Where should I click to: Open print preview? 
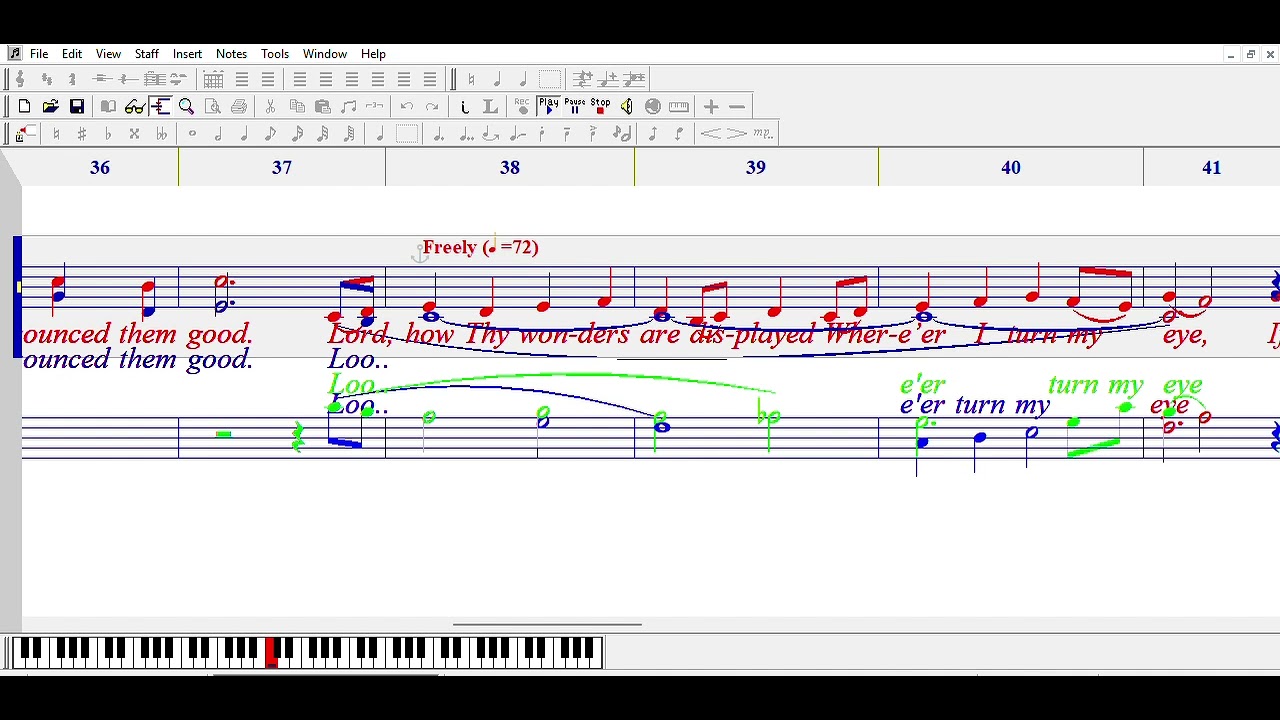pyautogui.click(x=212, y=107)
